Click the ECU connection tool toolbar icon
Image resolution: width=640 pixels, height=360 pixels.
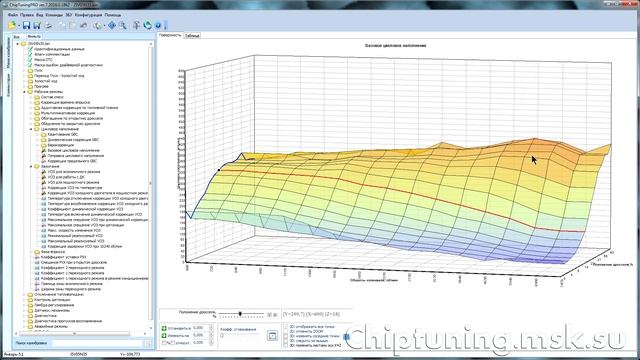136,25
